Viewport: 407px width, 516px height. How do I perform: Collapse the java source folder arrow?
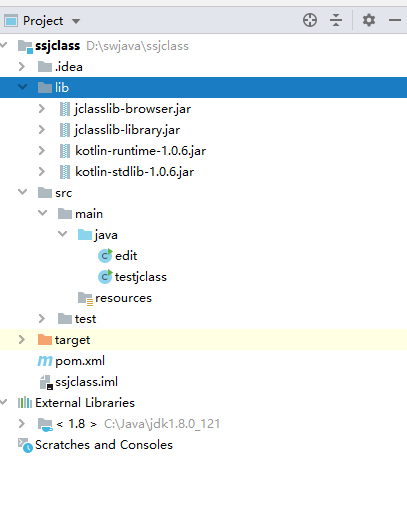click(62, 234)
